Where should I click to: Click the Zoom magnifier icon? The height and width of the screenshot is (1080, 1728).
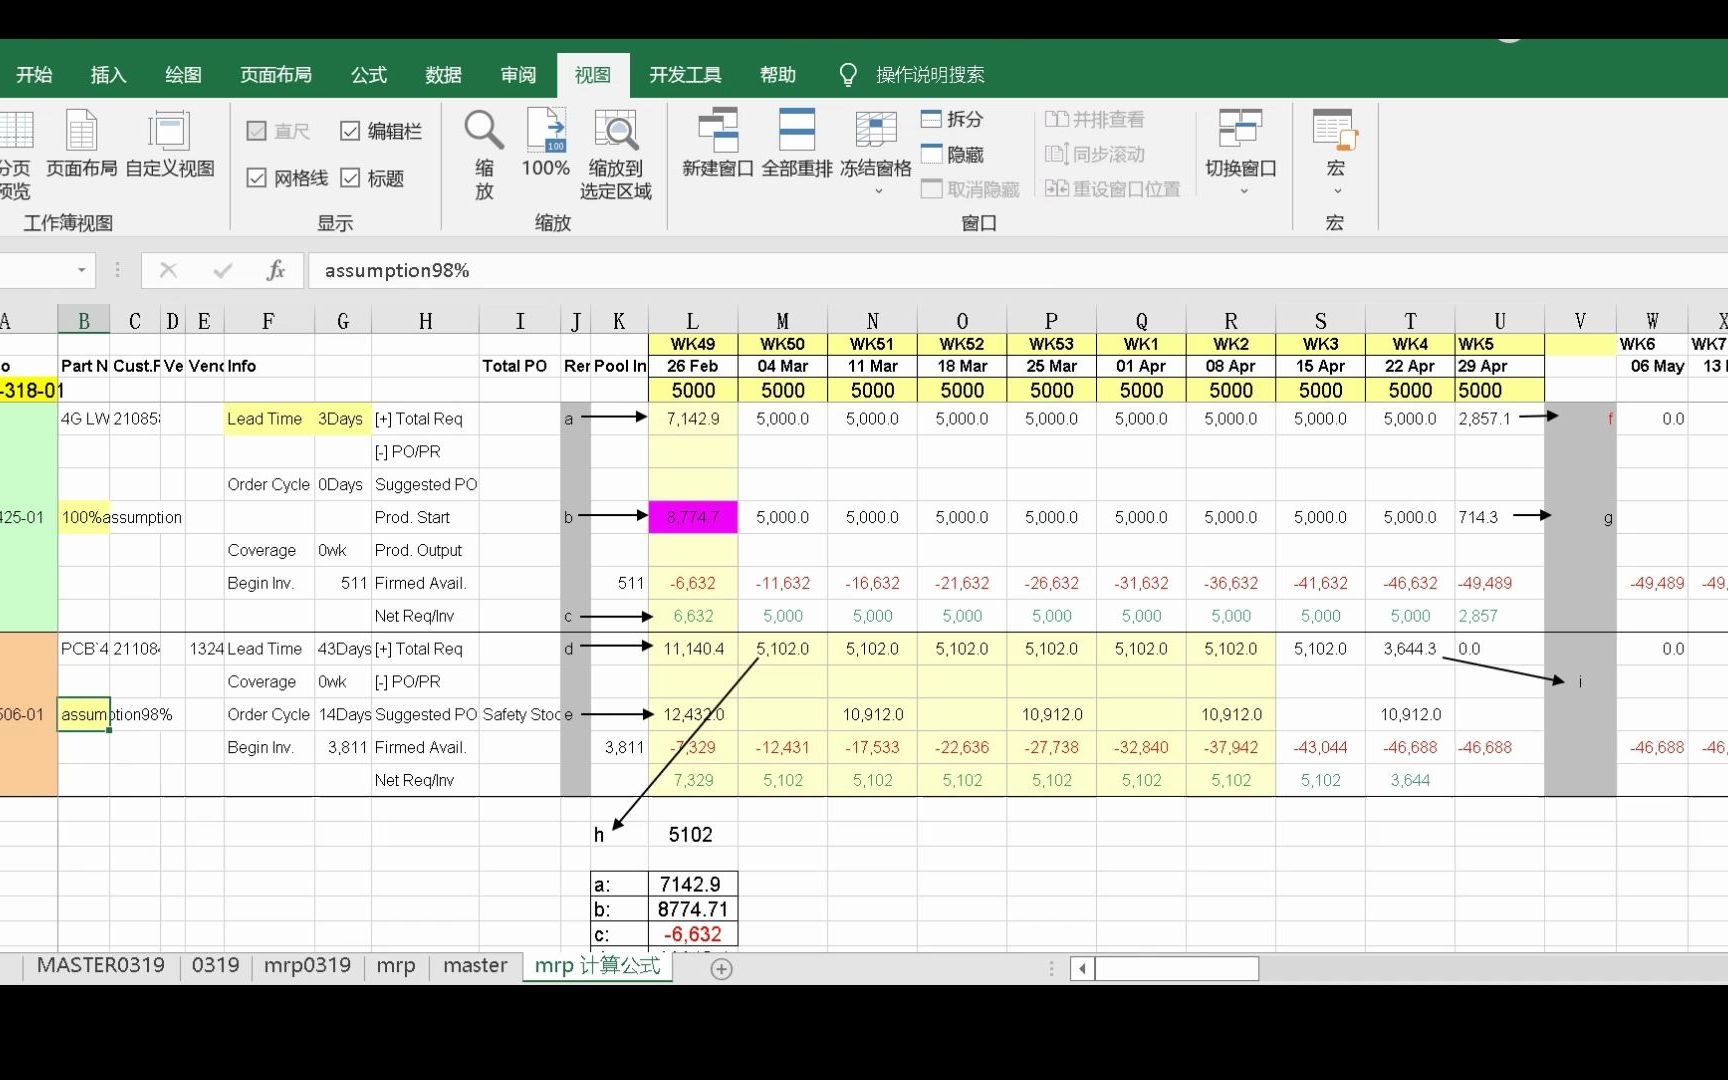click(484, 130)
